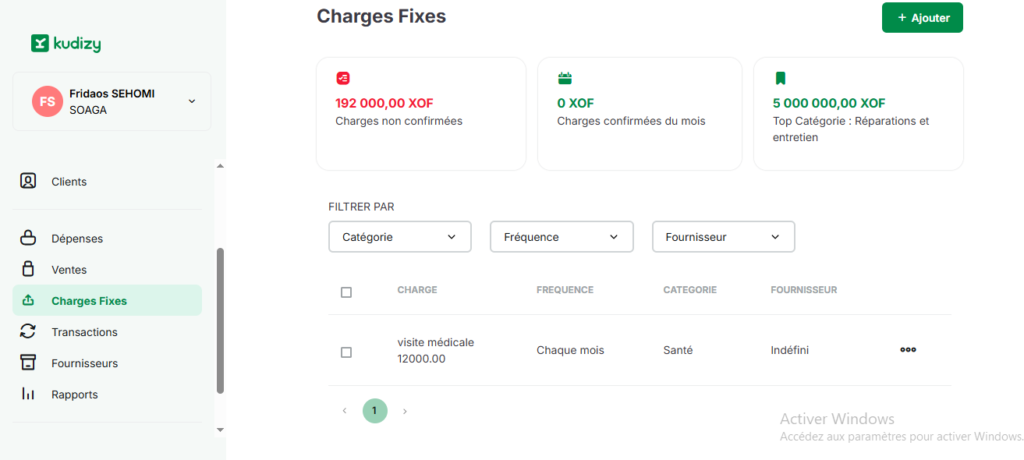Click the Rapports bar chart icon
The height and width of the screenshot is (460, 1024).
coord(29,394)
